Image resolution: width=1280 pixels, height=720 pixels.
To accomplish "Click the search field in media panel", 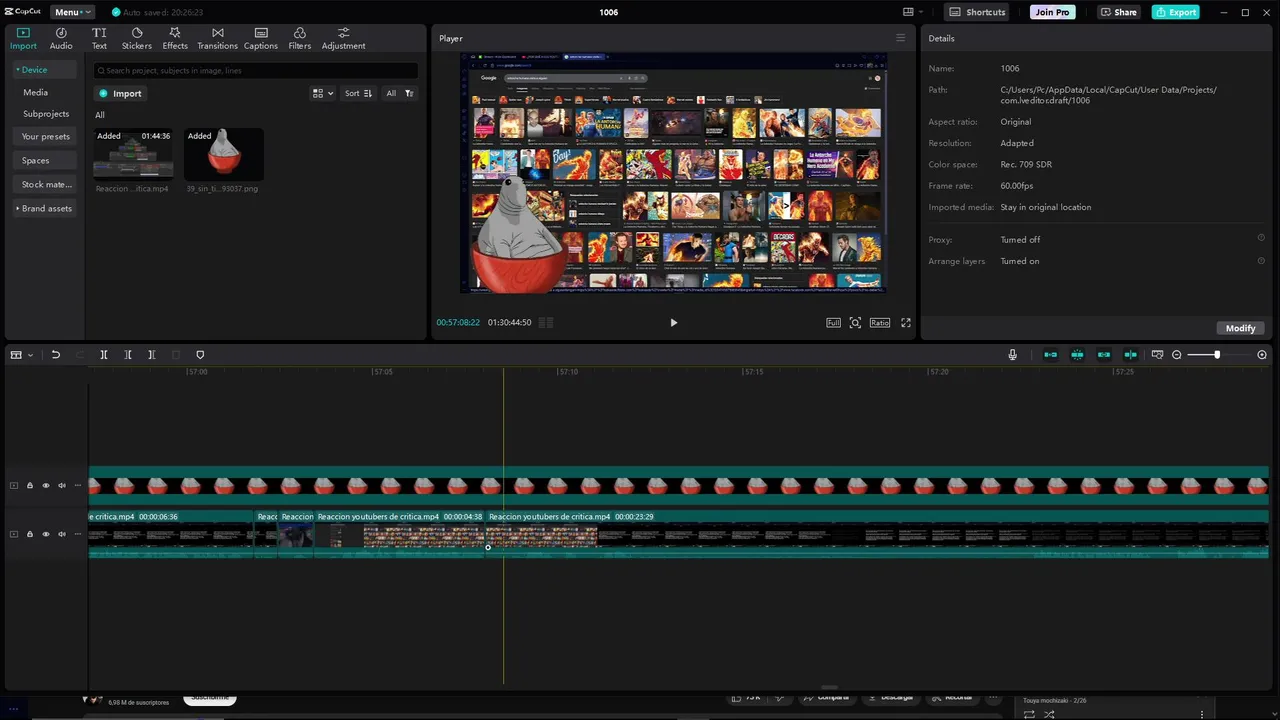I will pyautogui.click(x=256, y=70).
